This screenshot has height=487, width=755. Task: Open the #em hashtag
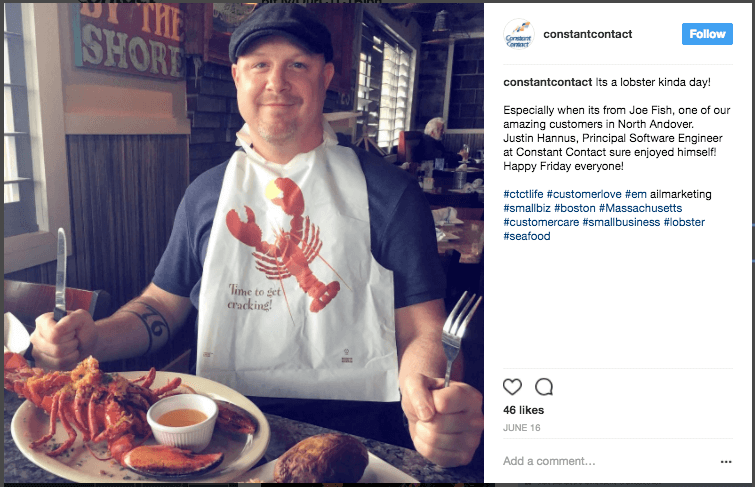(636, 194)
